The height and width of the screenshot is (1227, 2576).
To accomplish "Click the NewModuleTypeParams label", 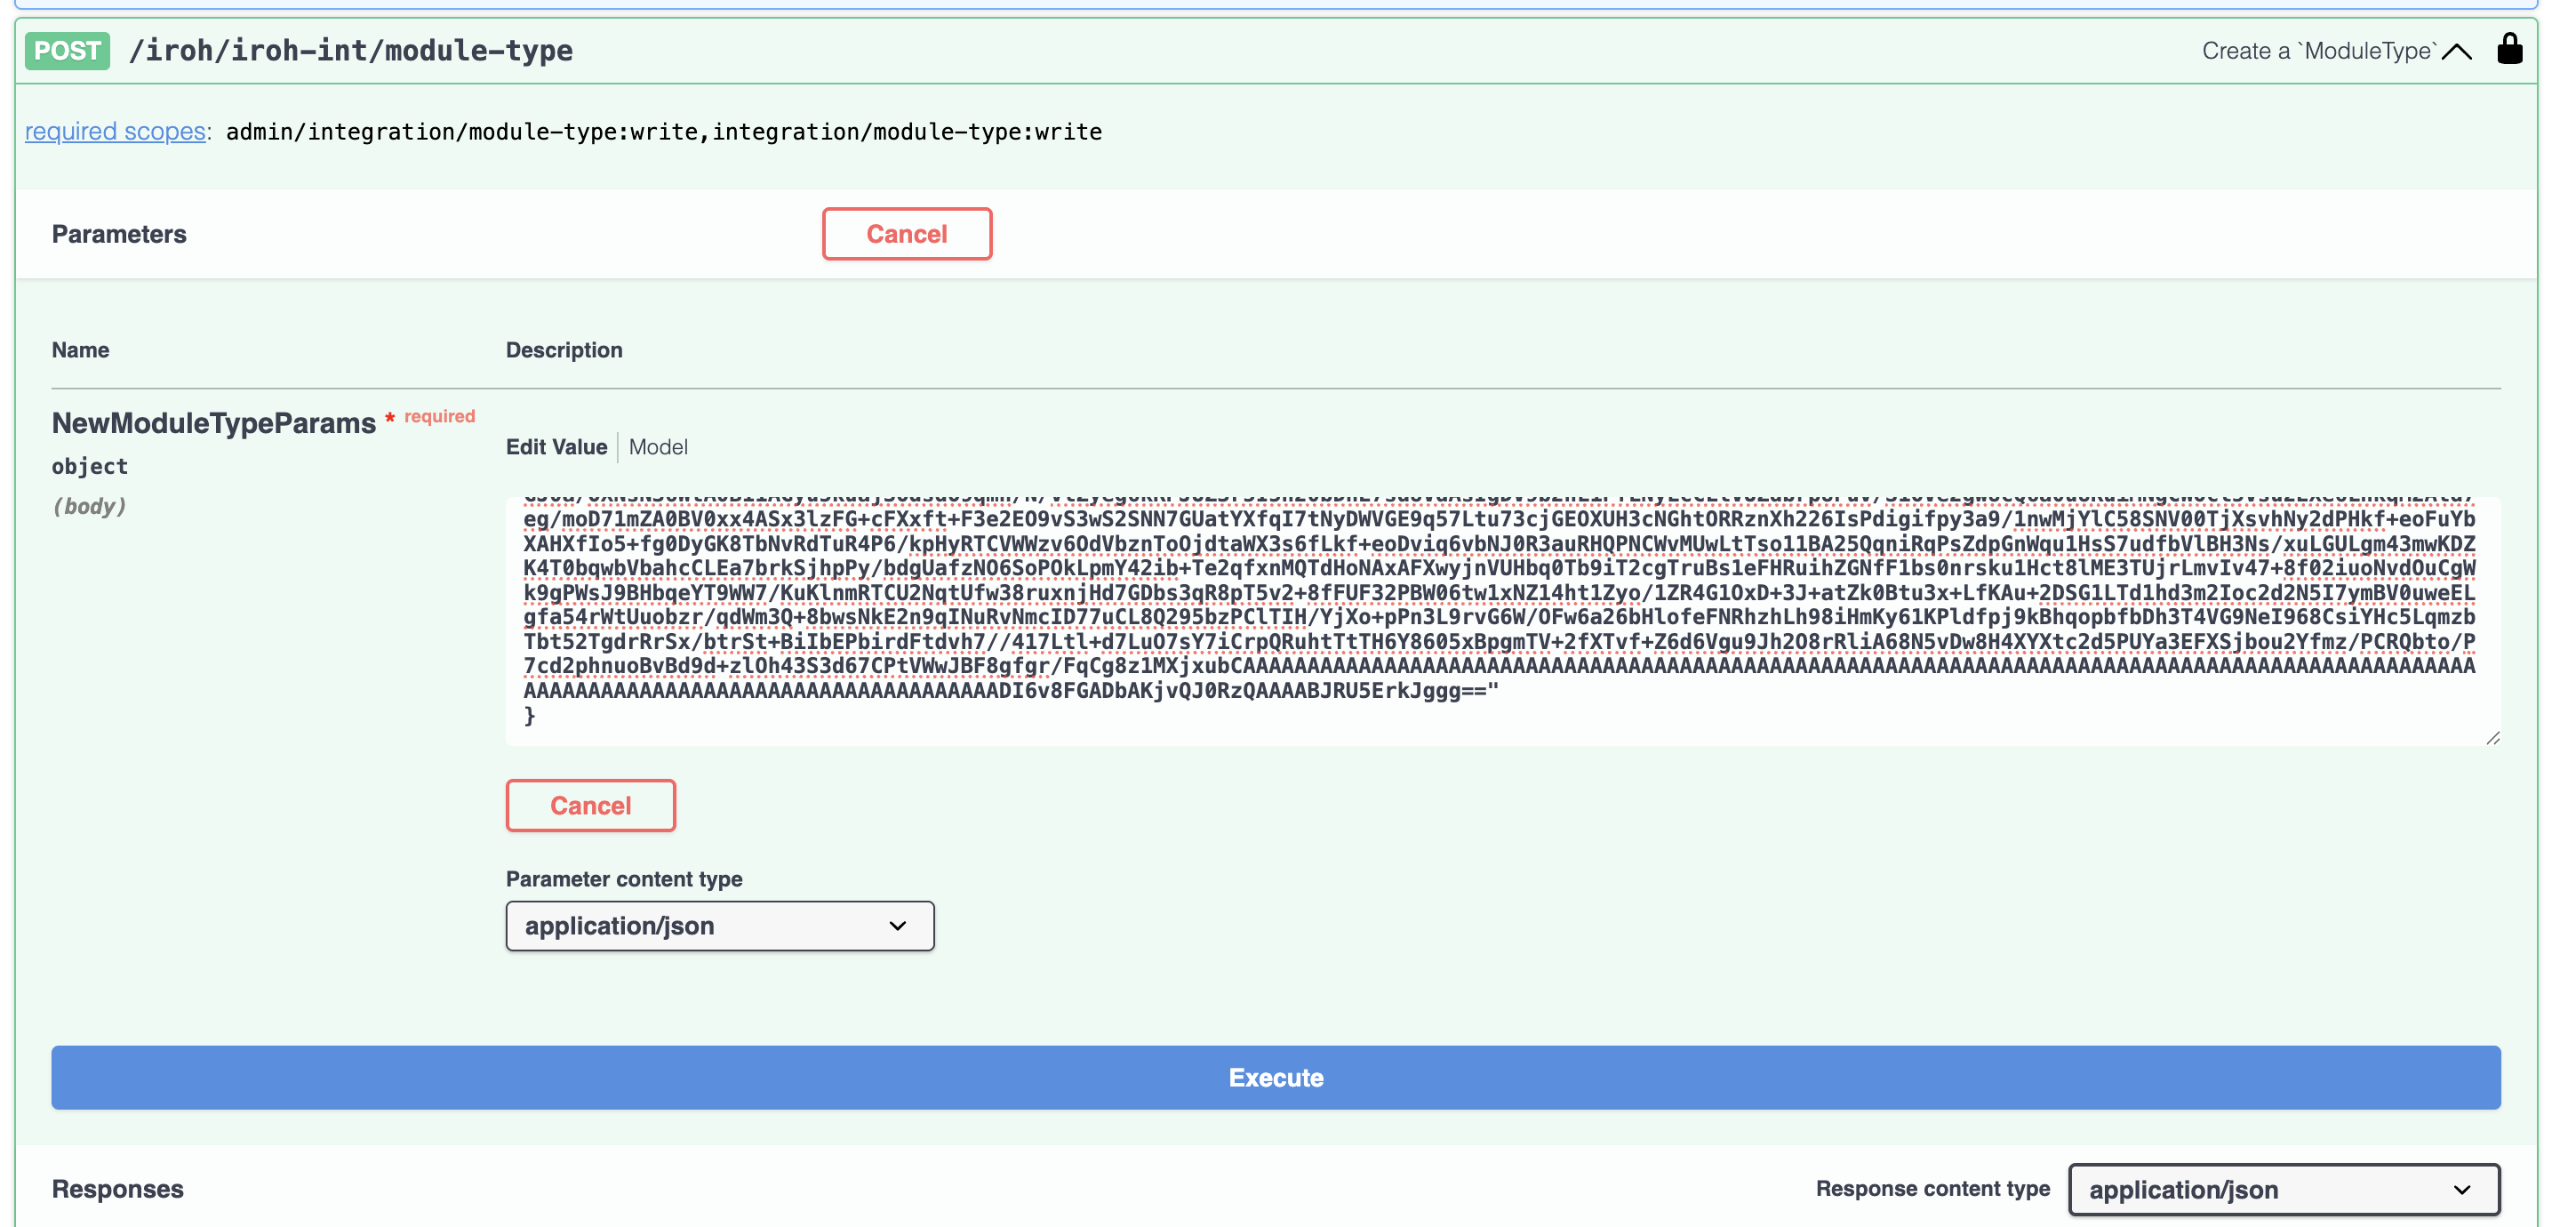I will pos(213,422).
